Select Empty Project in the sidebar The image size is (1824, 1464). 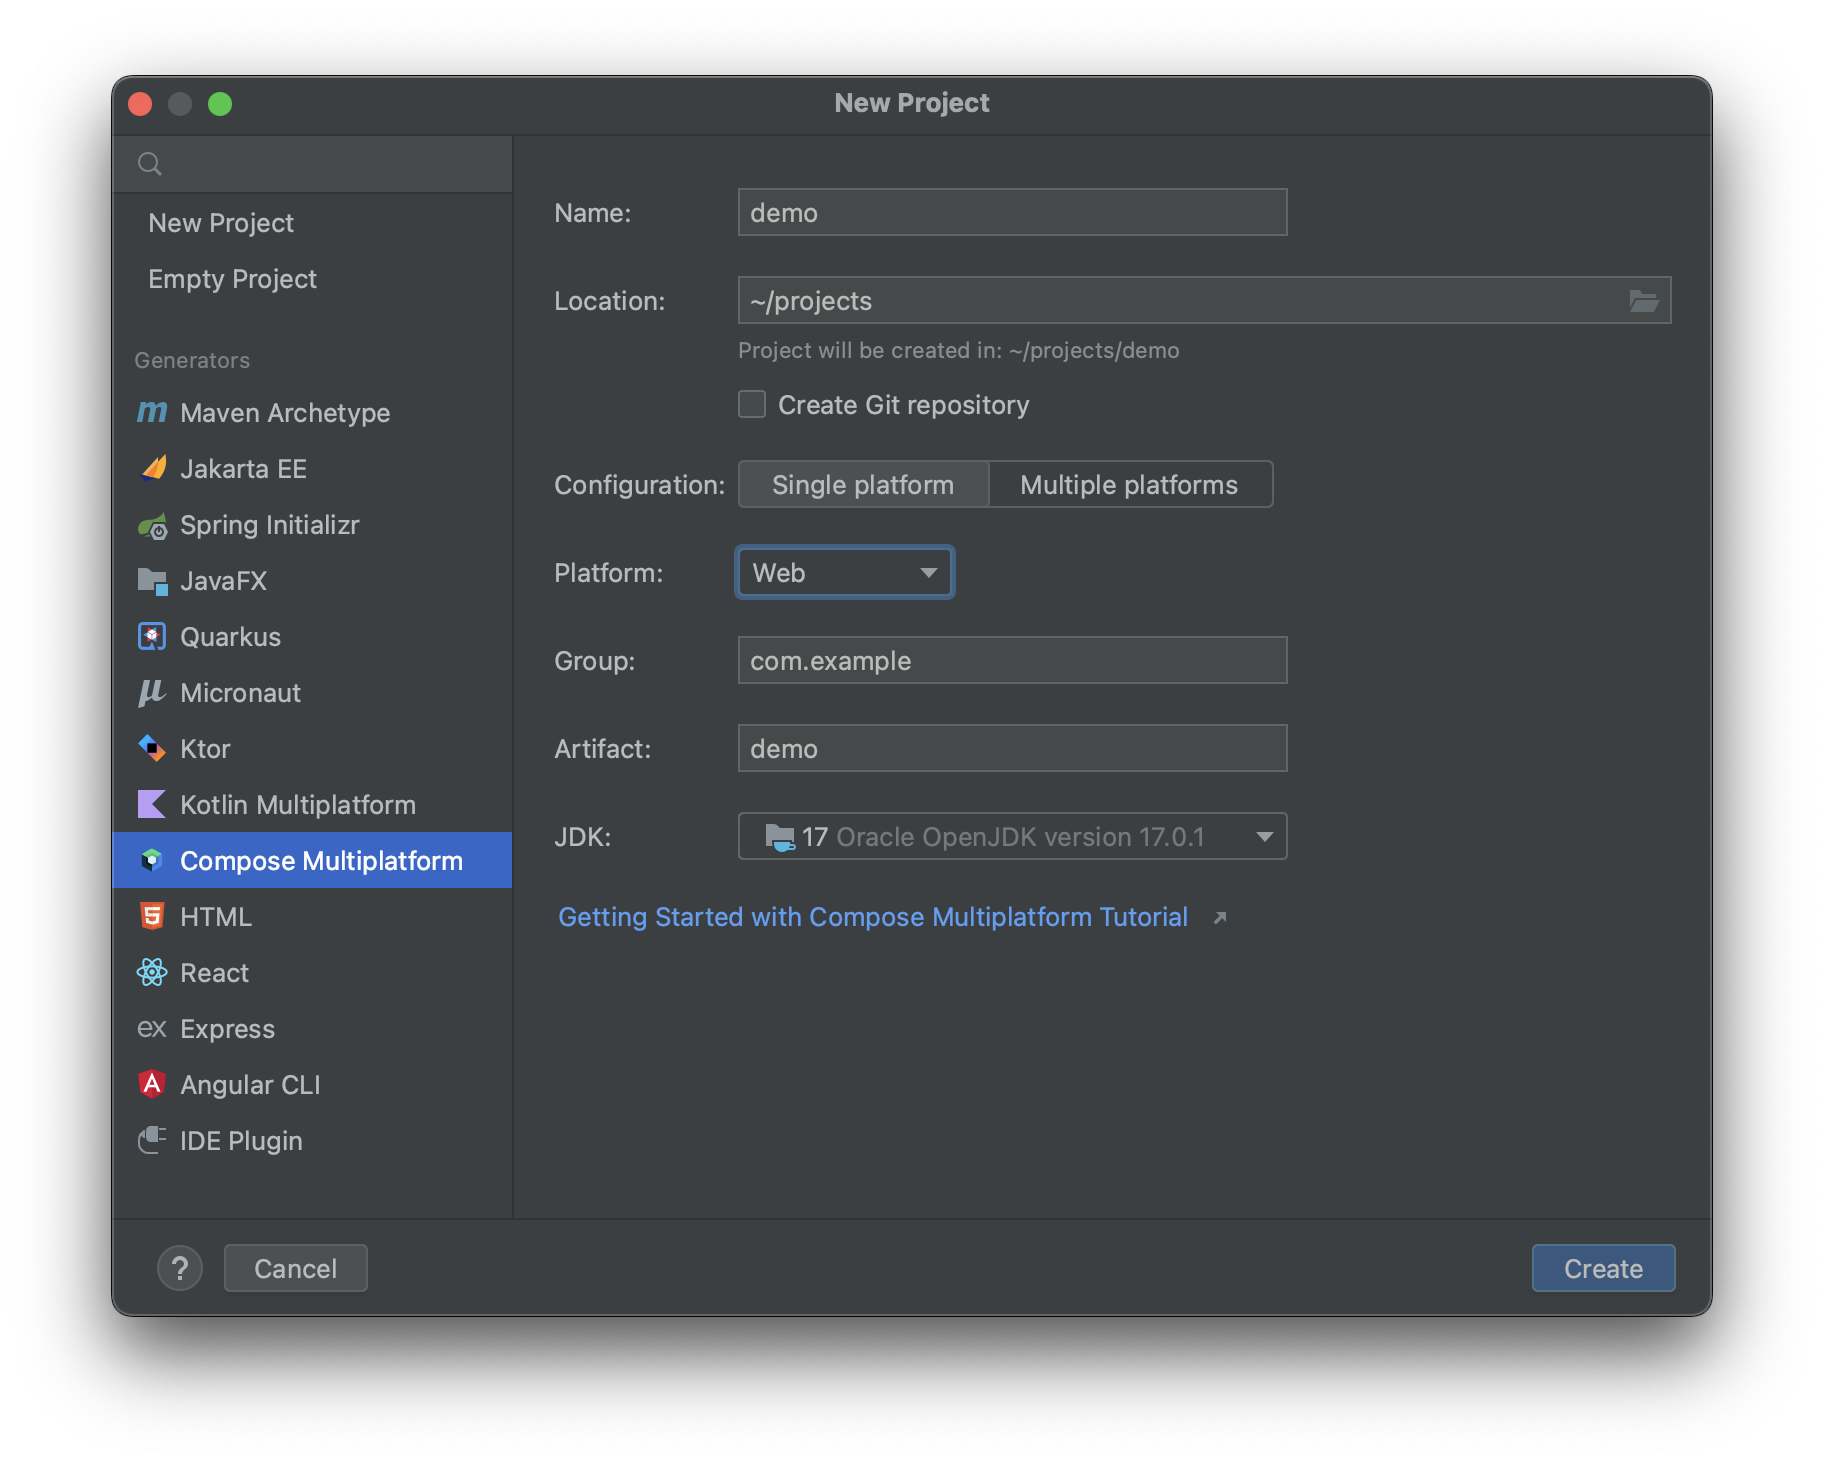[x=232, y=278]
